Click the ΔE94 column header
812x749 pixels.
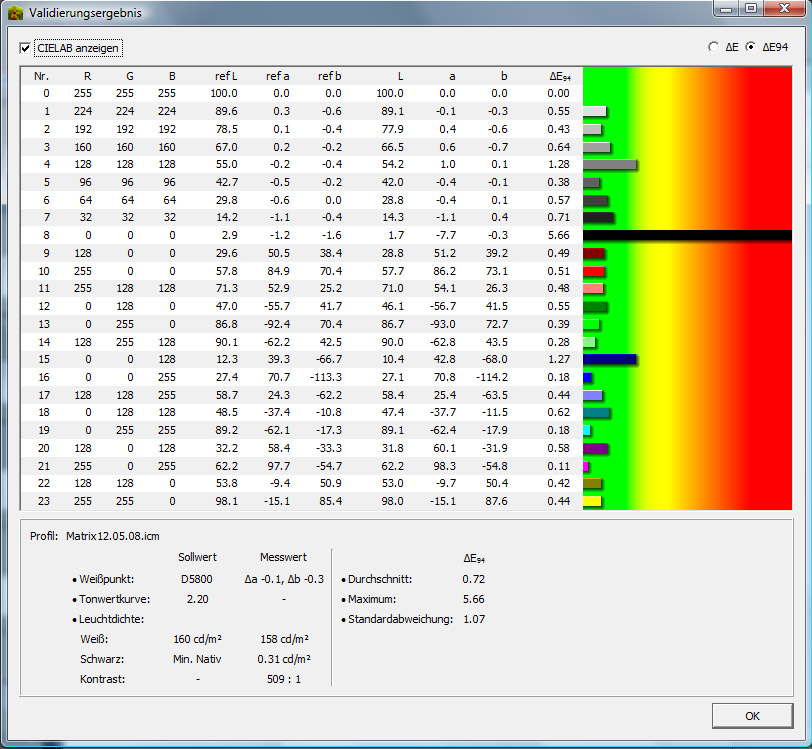(560, 76)
